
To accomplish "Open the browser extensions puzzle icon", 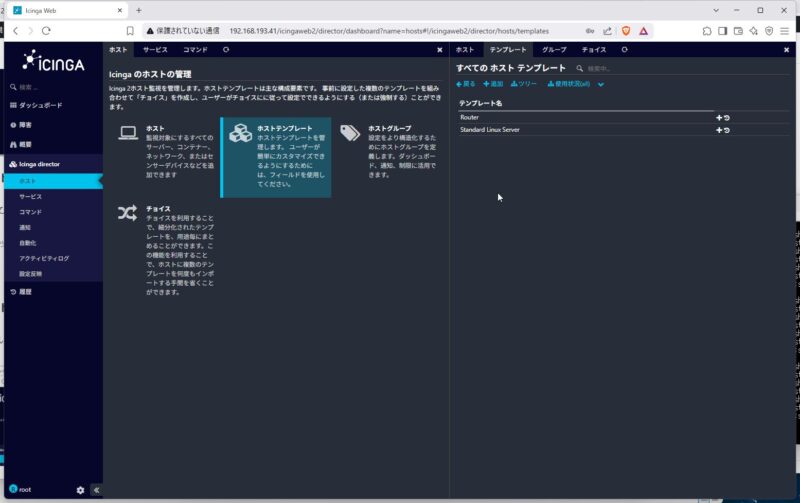I will point(707,31).
